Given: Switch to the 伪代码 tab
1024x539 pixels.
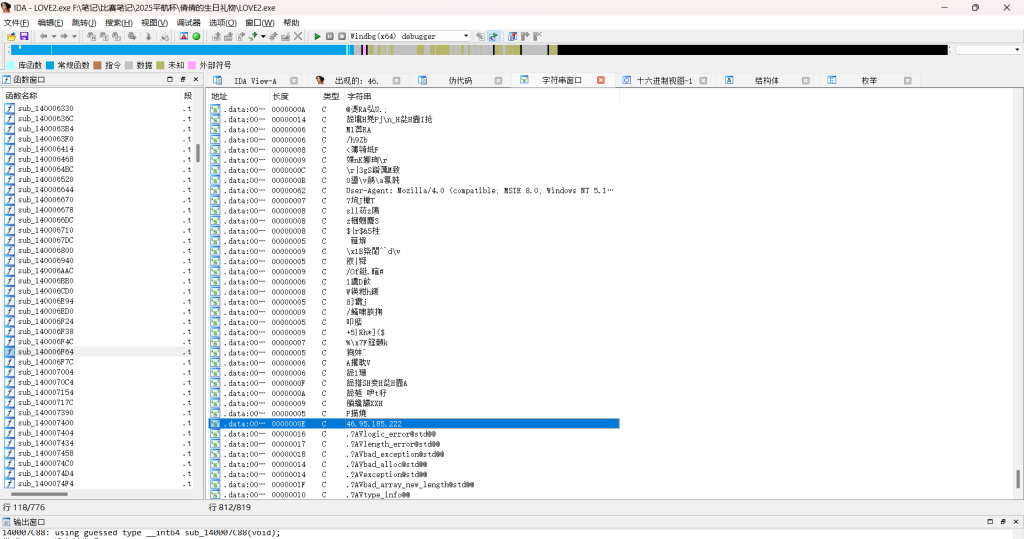Looking at the screenshot, I should coord(459,80).
